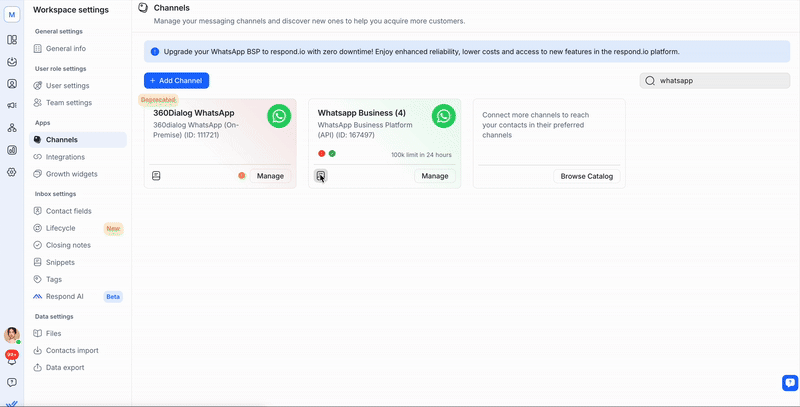Open the M workspace switcher
Image resolution: width=800 pixels, height=407 pixels.
tap(12, 14)
